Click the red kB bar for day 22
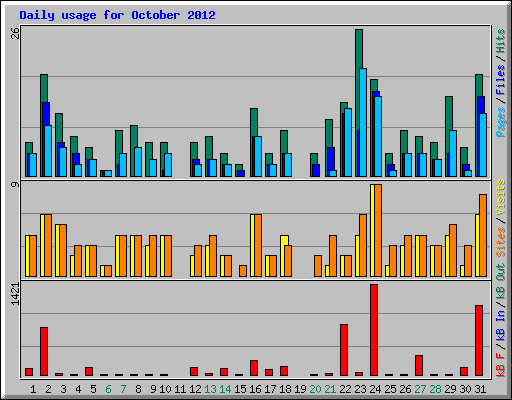Screen dimensions: 512x400 [344, 350]
